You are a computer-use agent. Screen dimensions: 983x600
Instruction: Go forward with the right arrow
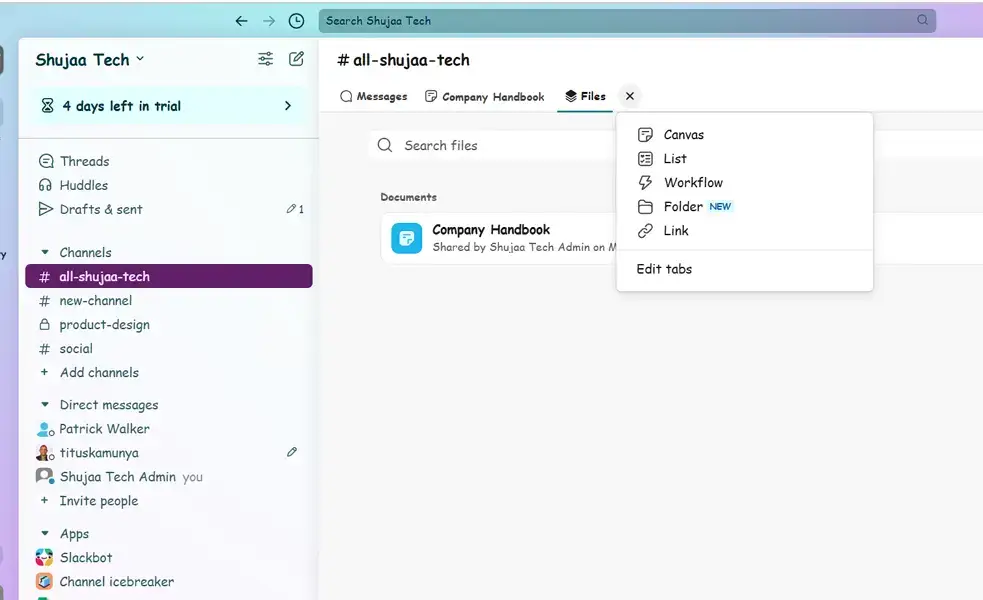click(x=269, y=21)
